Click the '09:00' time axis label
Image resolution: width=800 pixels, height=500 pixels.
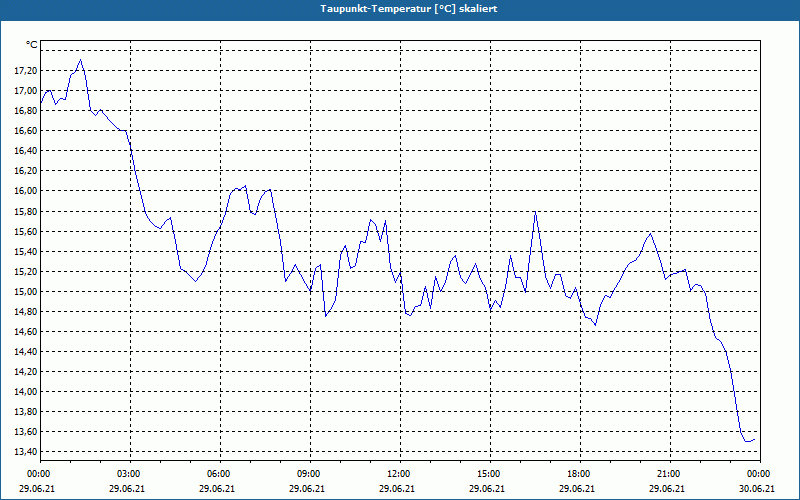(x=308, y=474)
